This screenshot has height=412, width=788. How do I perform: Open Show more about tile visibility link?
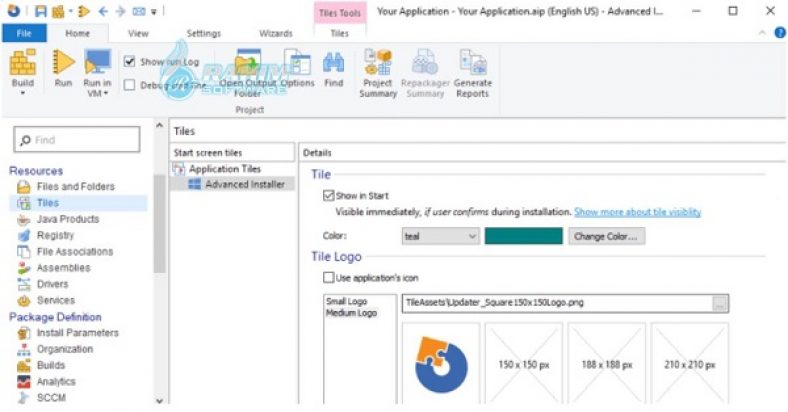(637, 212)
